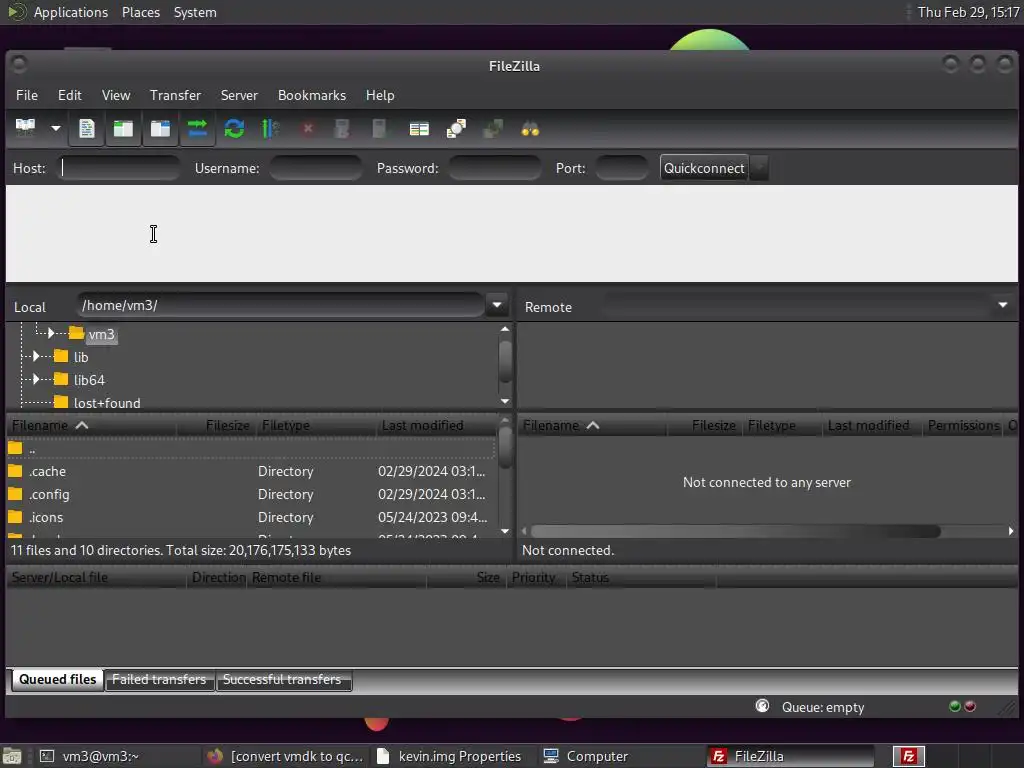Open the Edit menu
Screen dimensions: 1024x768
[x=69, y=95]
